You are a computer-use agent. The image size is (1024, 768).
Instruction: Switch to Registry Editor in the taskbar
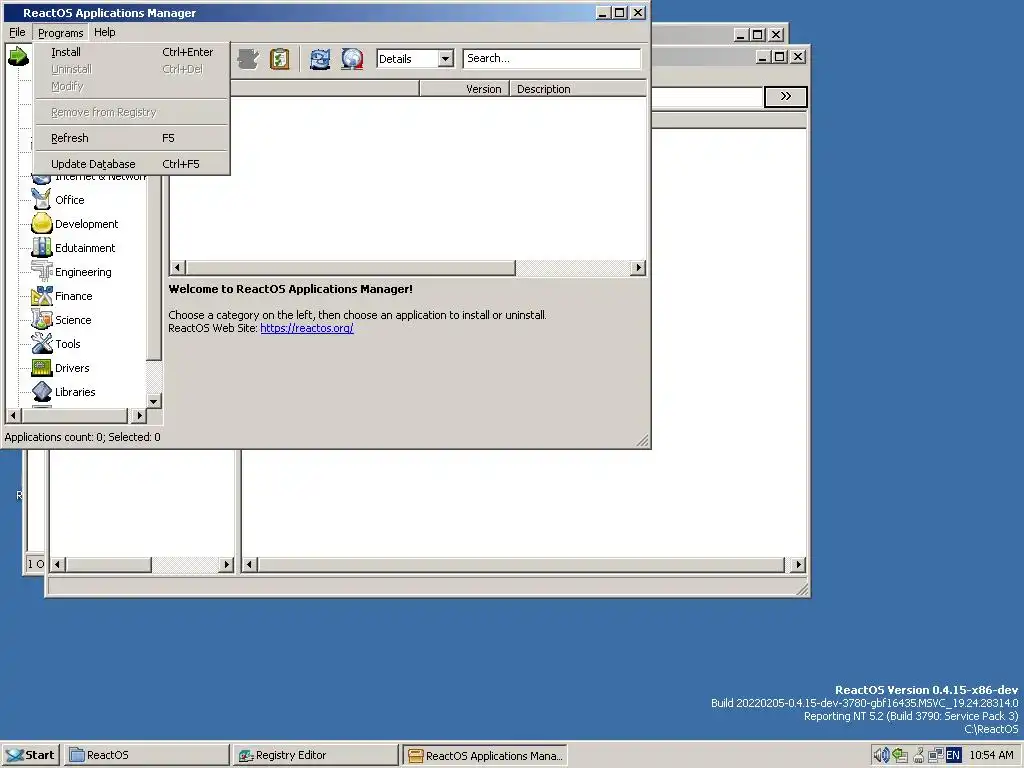(x=315, y=755)
